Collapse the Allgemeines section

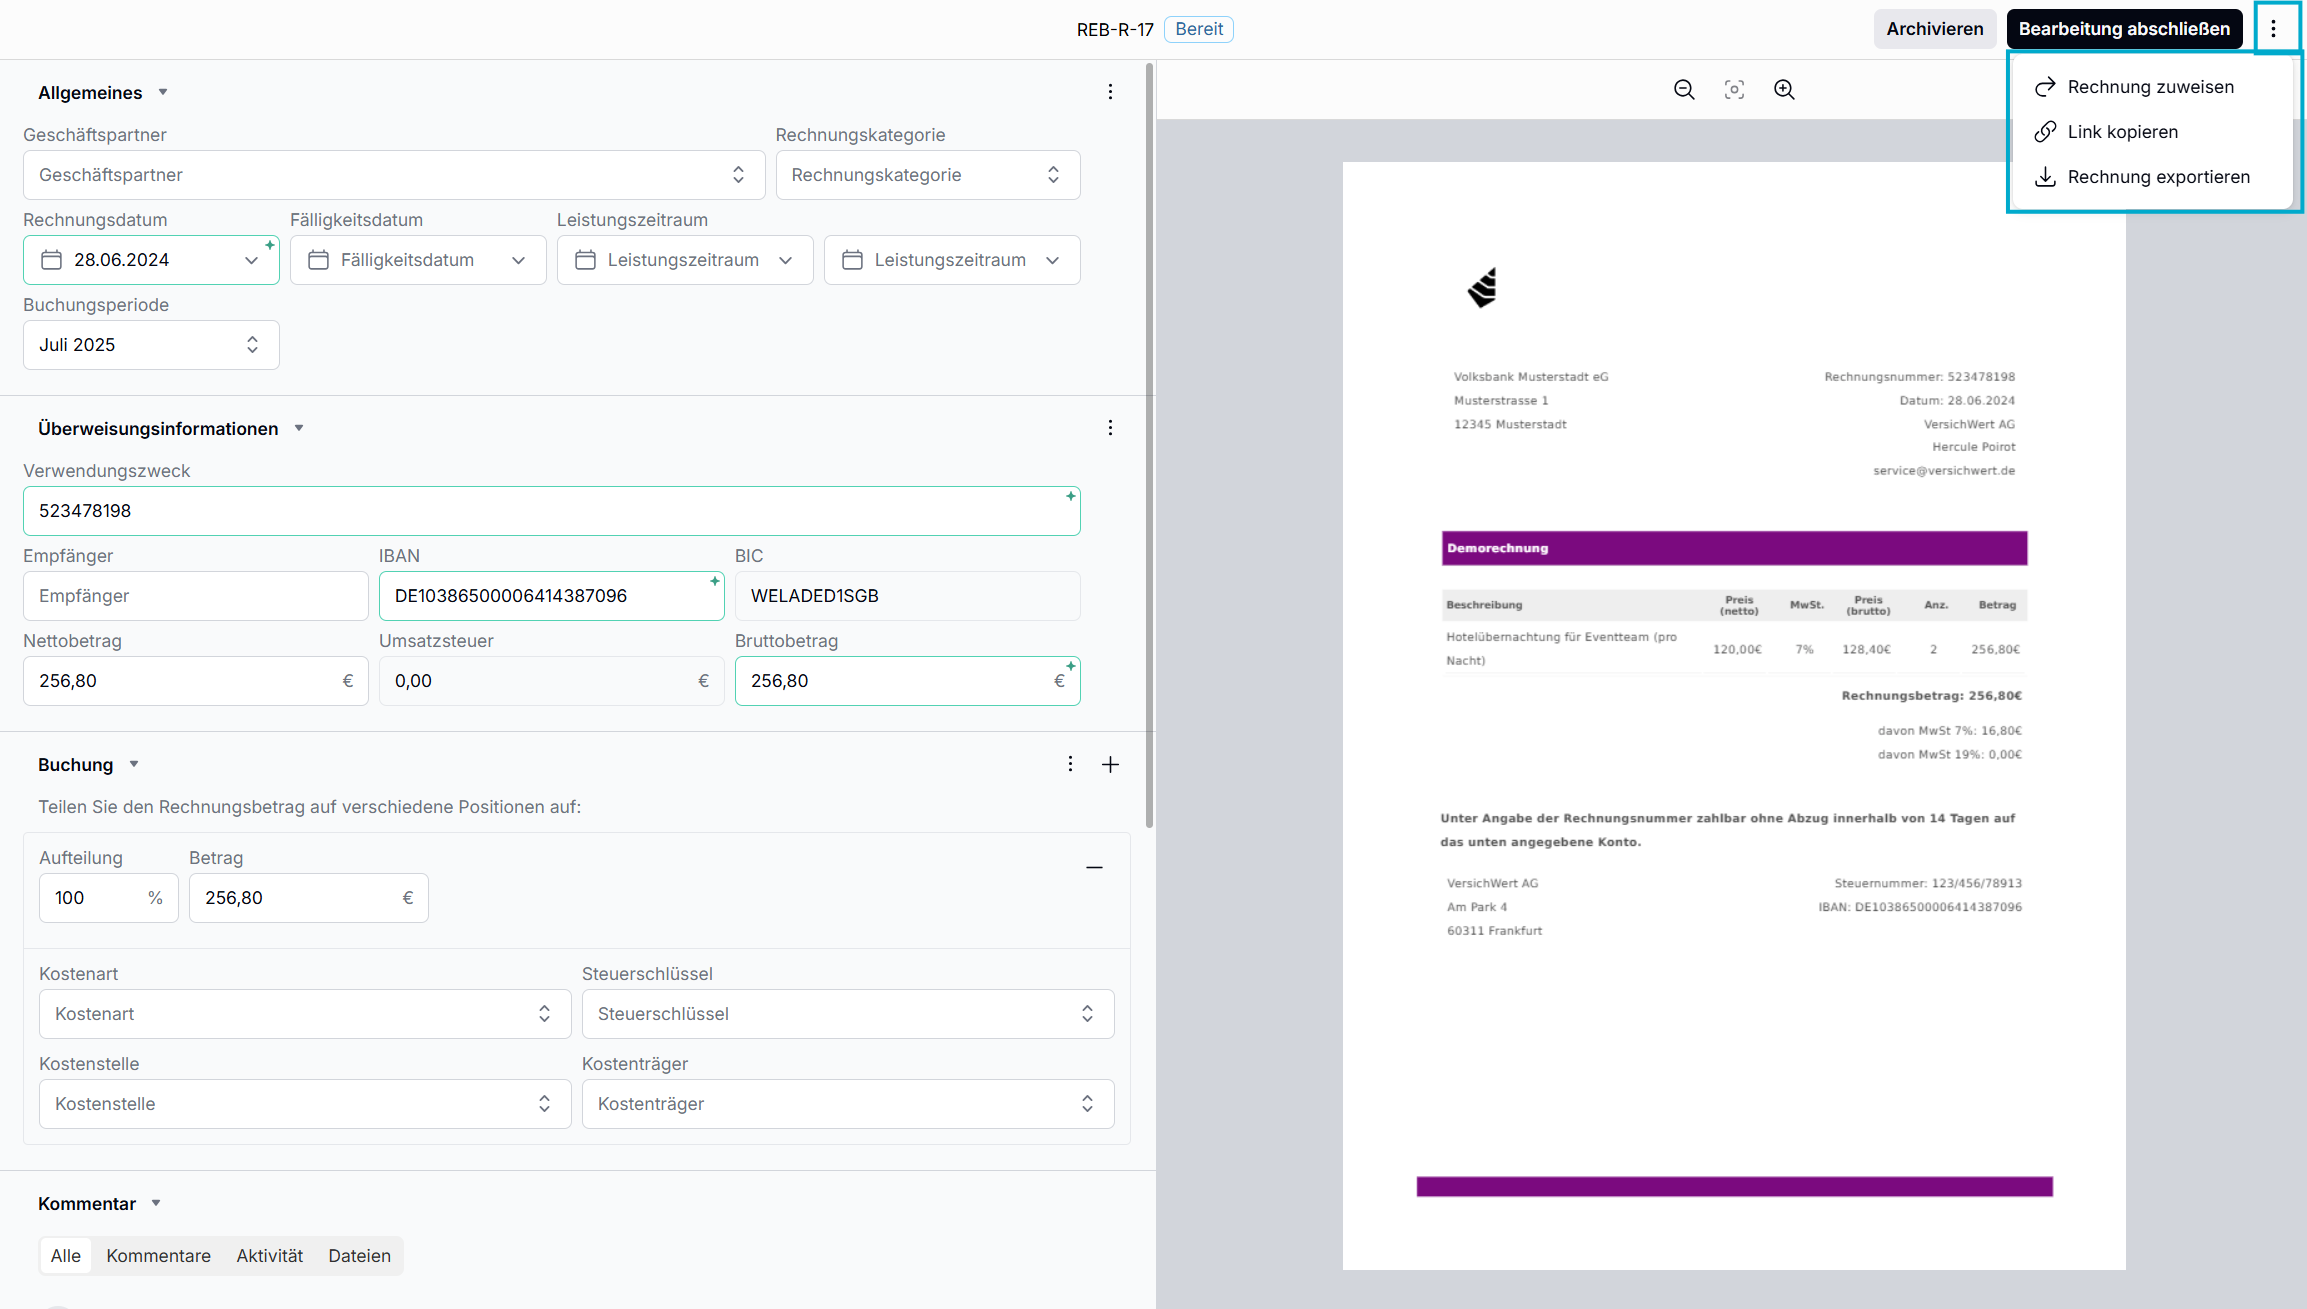(x=163, y=92)
